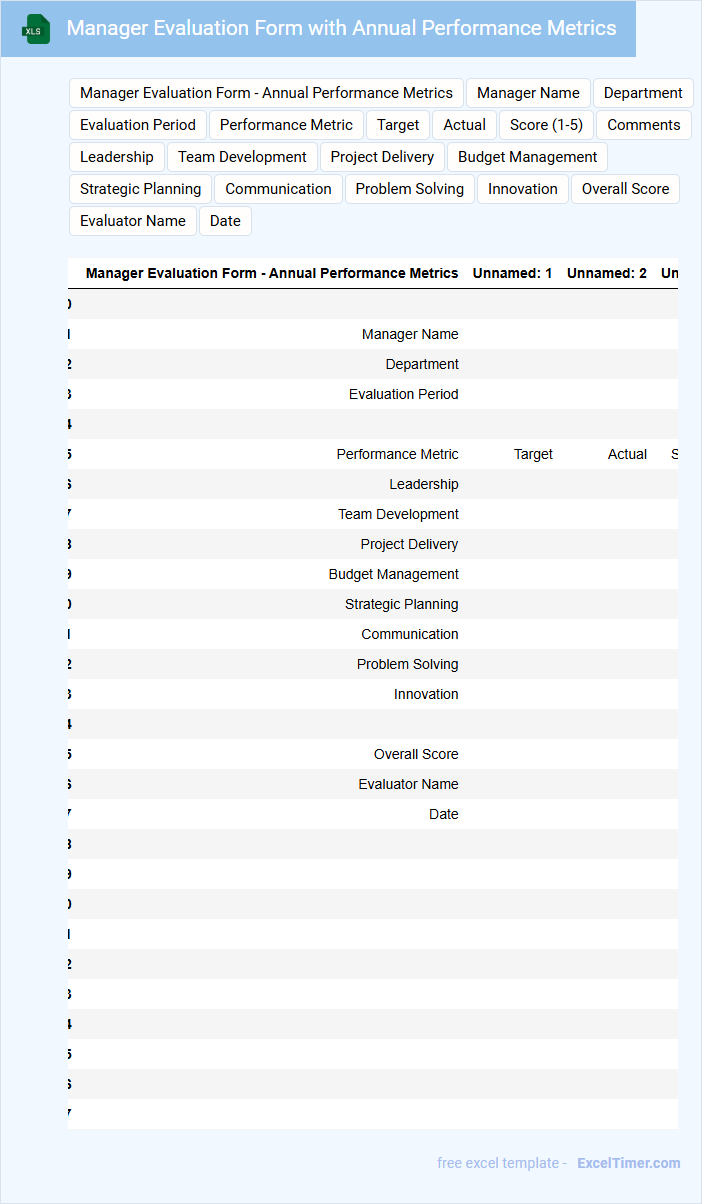Click the 'Unnamed: 1' column header
Image resolution: width=702 pixels, height=1204 pixels.
pyautogui.click(x=512, y=273)
